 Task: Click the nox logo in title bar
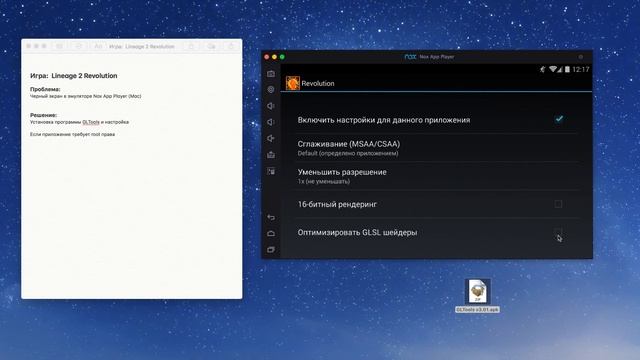pos(410,57)
